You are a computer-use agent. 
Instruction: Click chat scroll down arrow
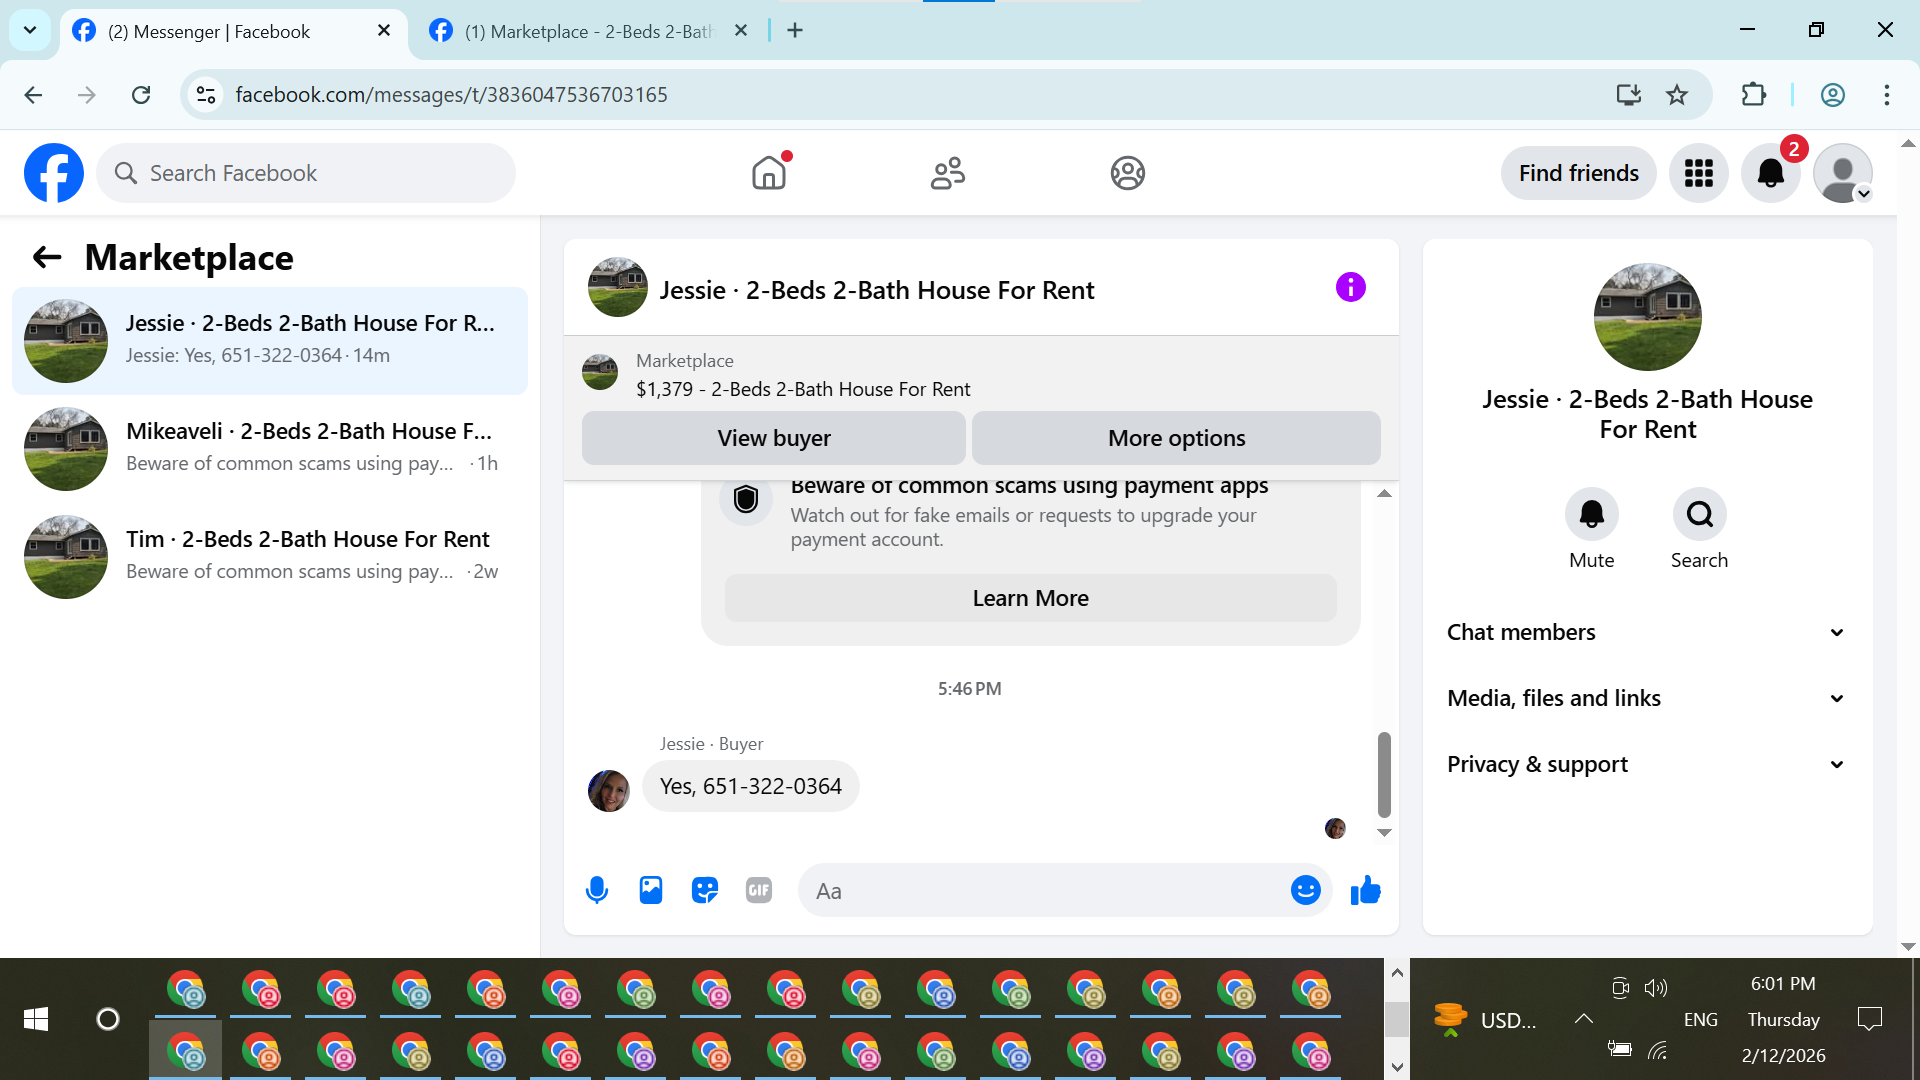(x=1384, y=833)
